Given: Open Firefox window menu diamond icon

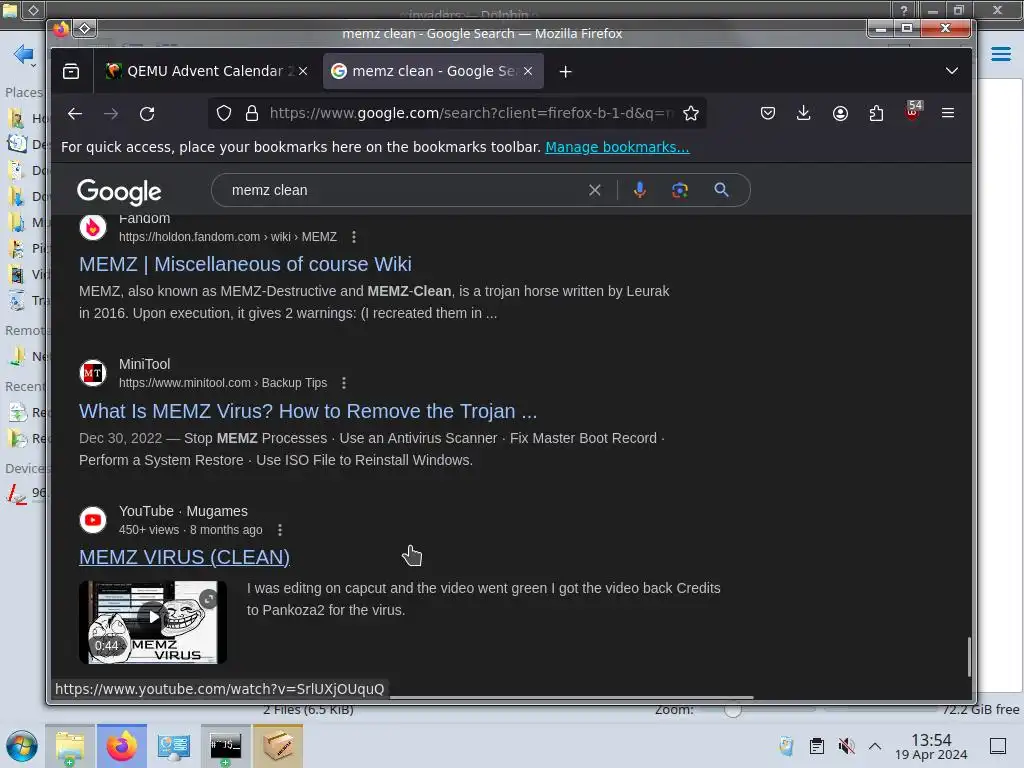Looking at the screenshot, I should [85, 28].
